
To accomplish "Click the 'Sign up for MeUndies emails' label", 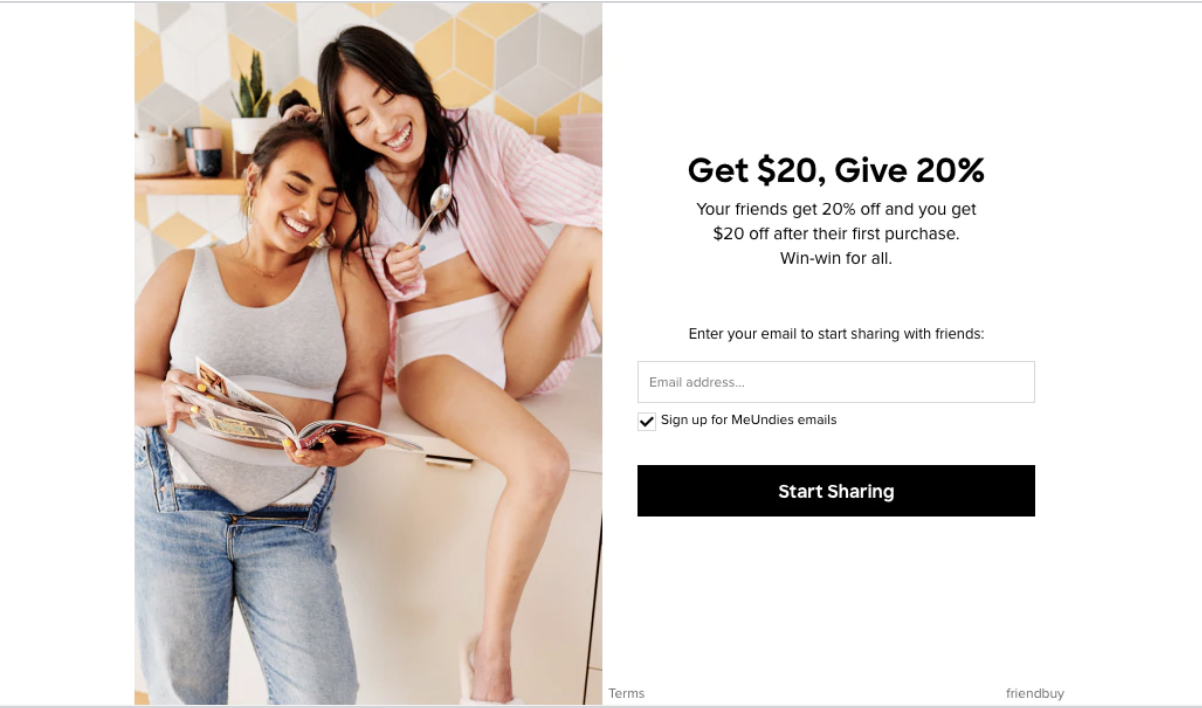I will (x=748, y=420).
